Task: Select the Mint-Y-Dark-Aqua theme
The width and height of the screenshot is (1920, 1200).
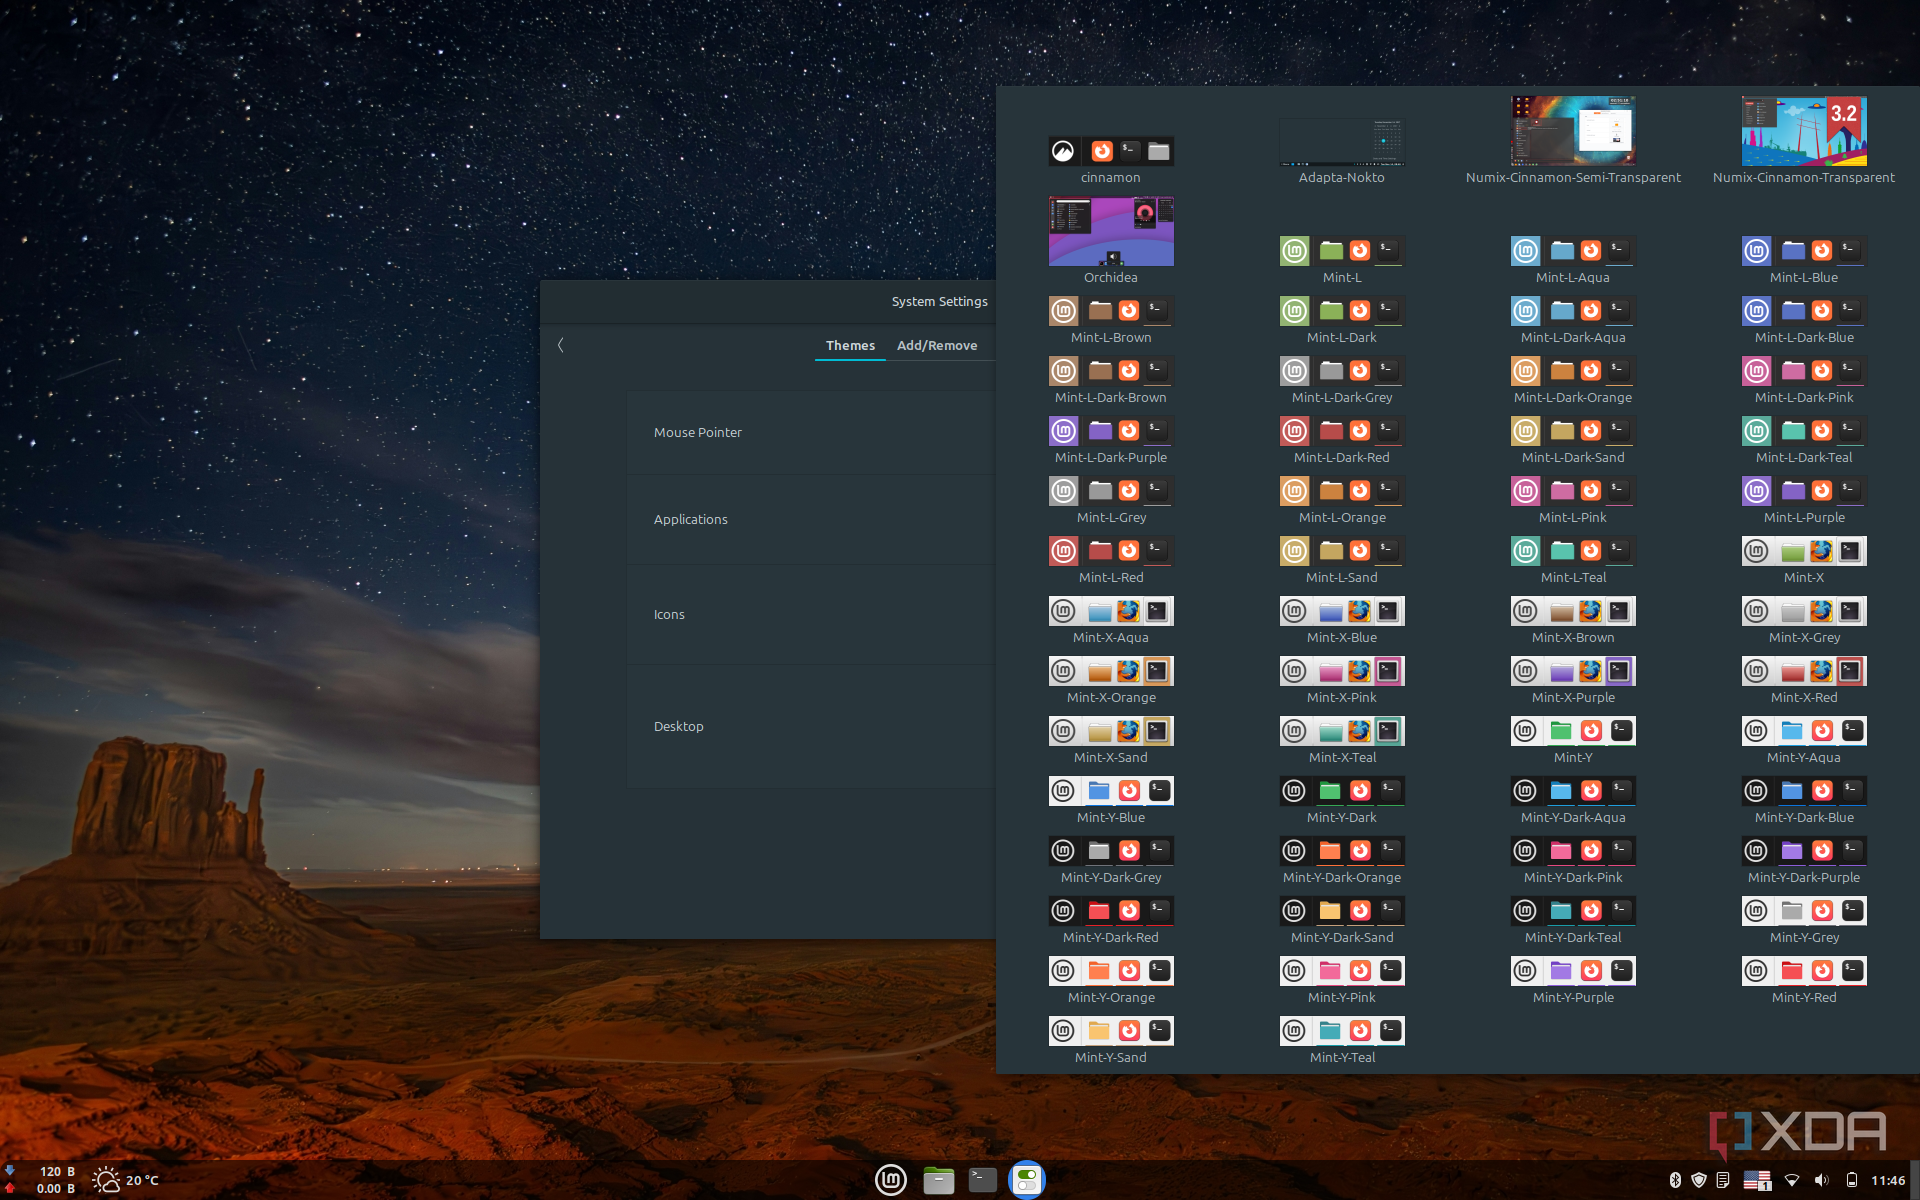Action: click(1572, 791)
